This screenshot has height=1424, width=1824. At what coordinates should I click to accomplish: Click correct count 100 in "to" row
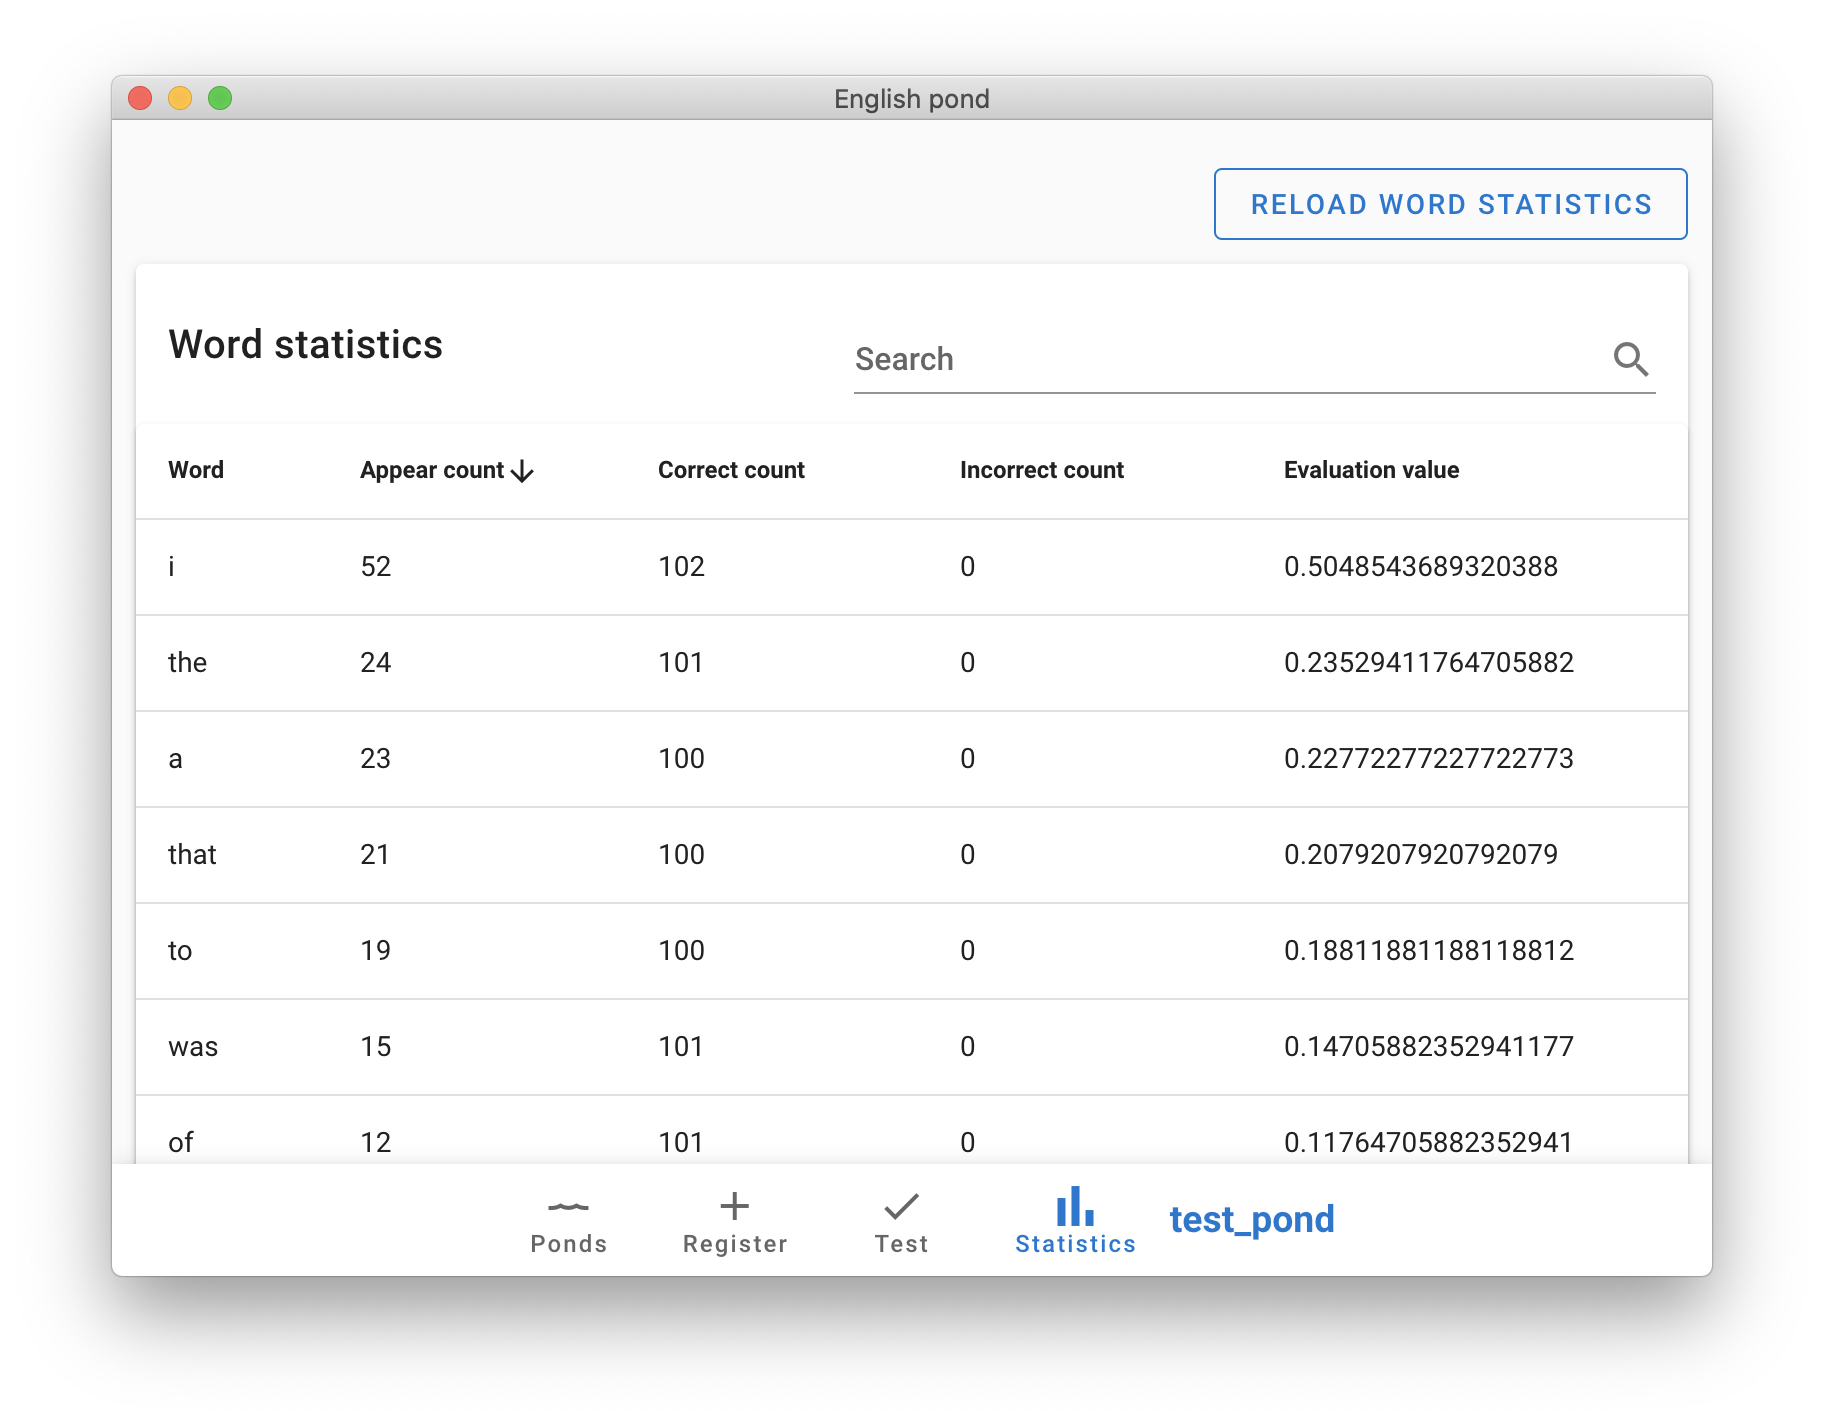pyautogui.click(x=682, y=951)
